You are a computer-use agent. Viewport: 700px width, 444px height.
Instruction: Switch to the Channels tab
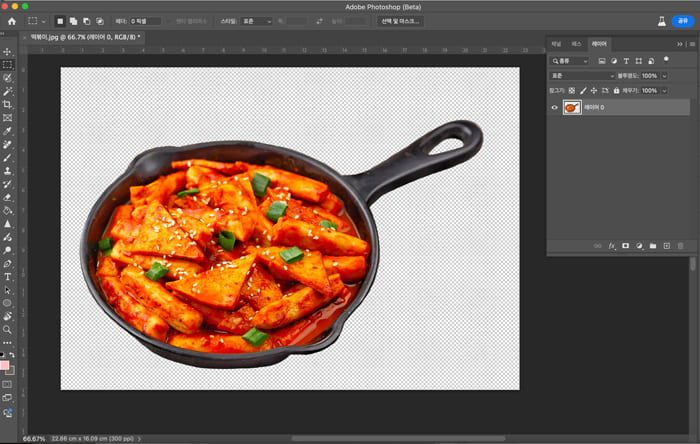[556, 44]
